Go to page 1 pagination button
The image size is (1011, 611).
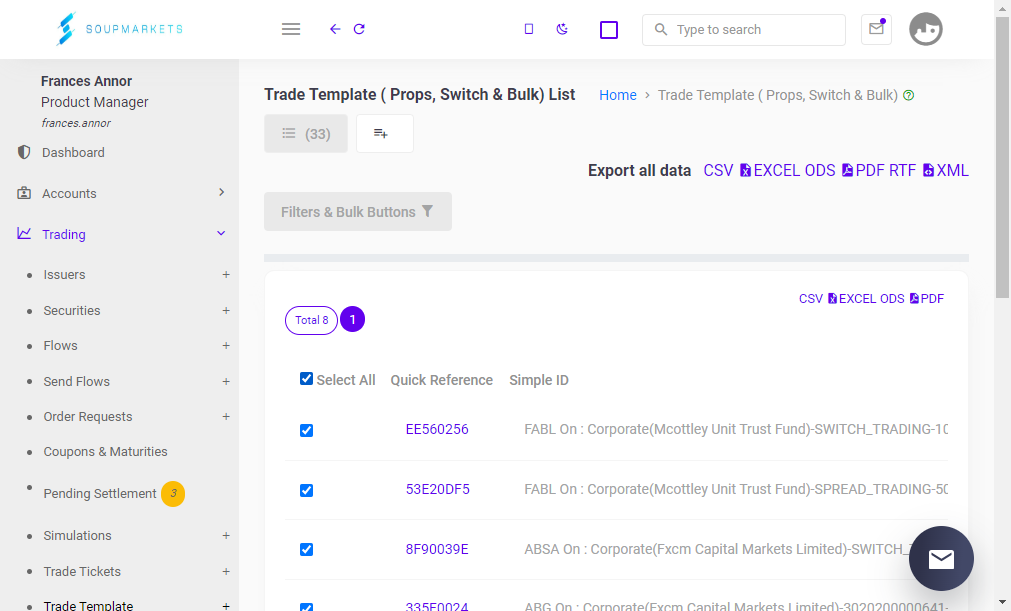click(x=353, y=320)
